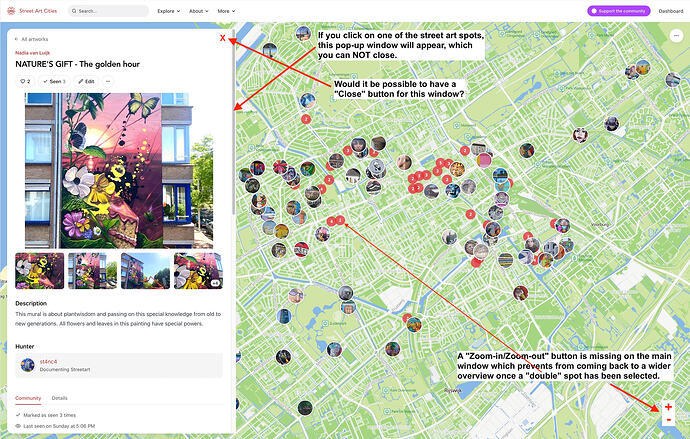
Task: Open hunter st4nc4 profile link
Action: tap(48, 362)
